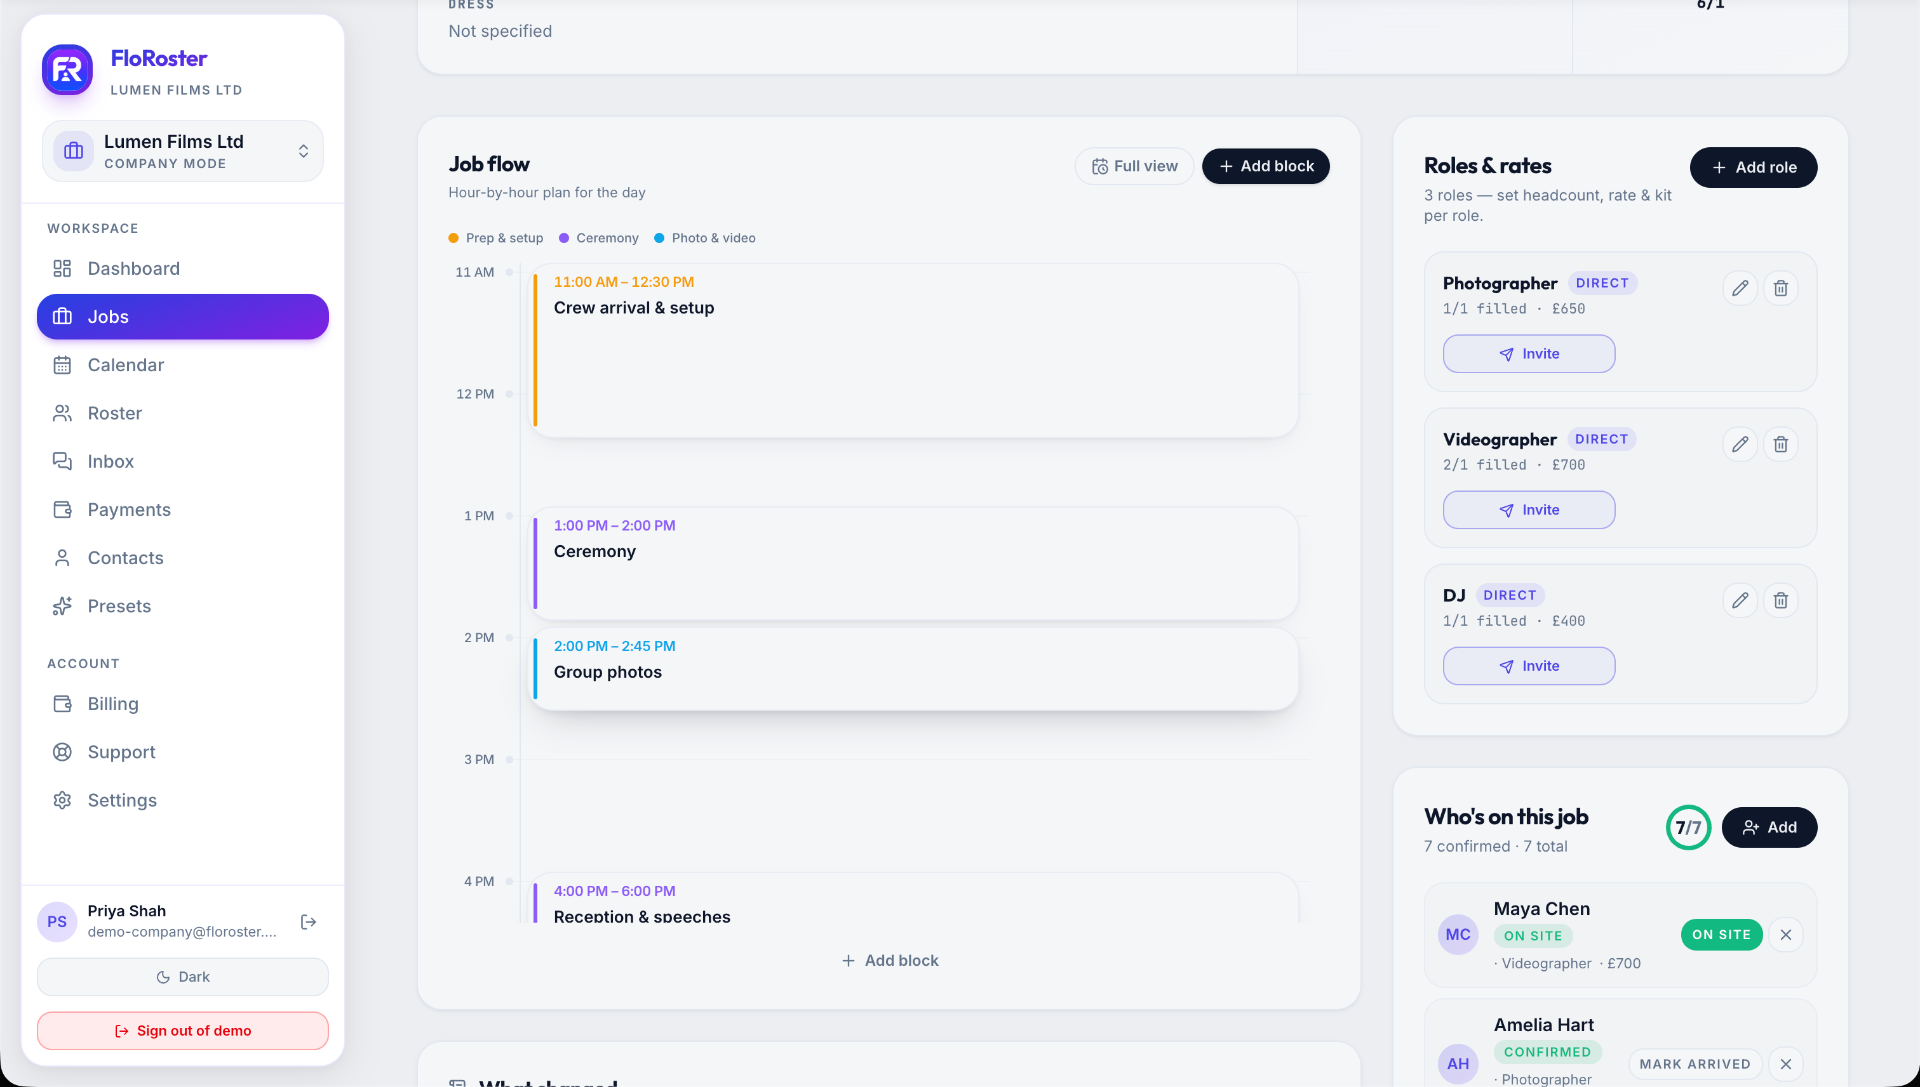The image size is (1920, 1087).
Task: Click the orange Prep & setup legend dot
Action: coord(454,238)
